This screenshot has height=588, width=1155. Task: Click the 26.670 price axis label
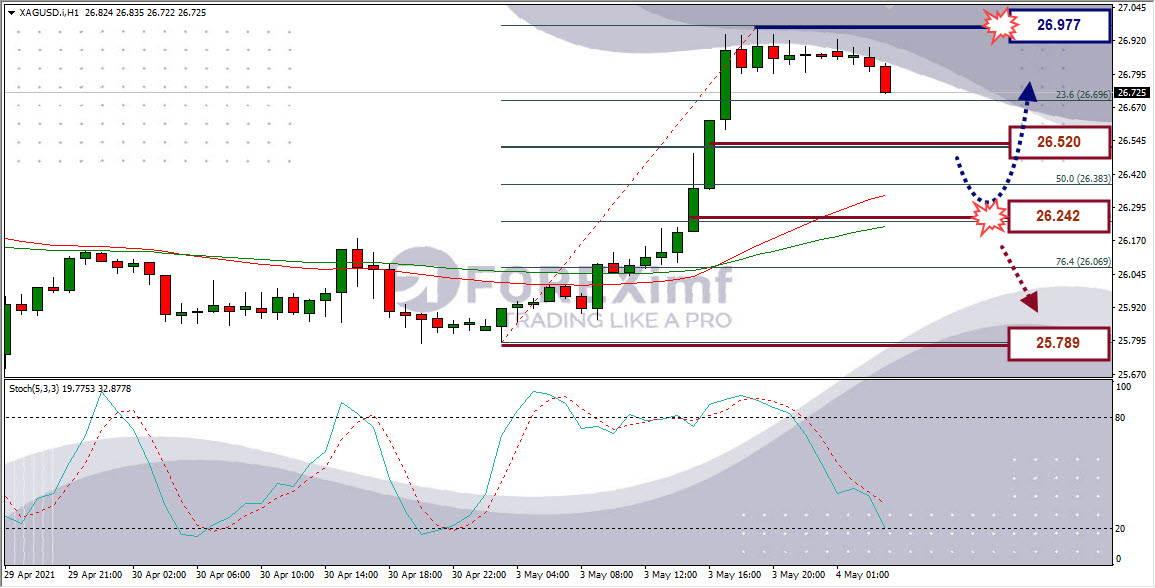tap(1131, 108)
